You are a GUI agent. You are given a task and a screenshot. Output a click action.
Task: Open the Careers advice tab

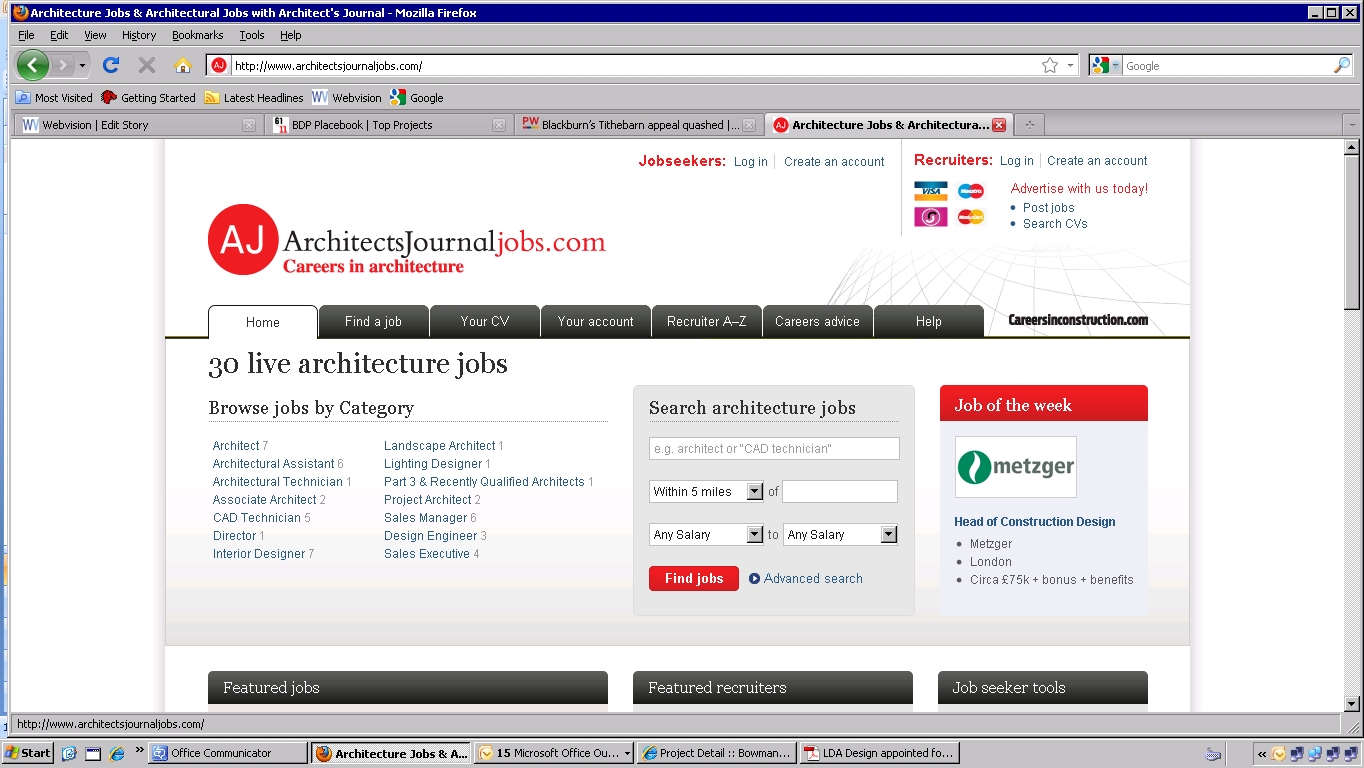tap(817, 321)
